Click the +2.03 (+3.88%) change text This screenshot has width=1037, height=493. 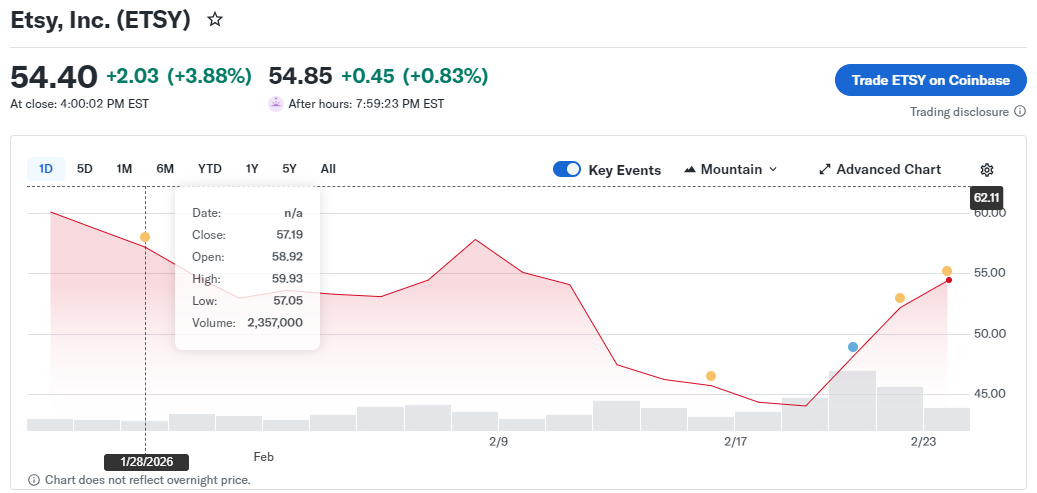179,77
